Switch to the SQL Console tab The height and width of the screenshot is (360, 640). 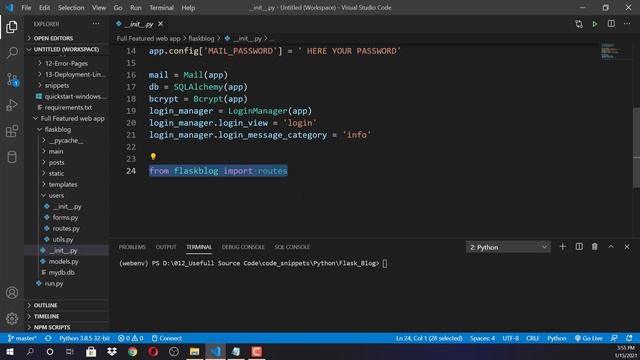[292, 247]
